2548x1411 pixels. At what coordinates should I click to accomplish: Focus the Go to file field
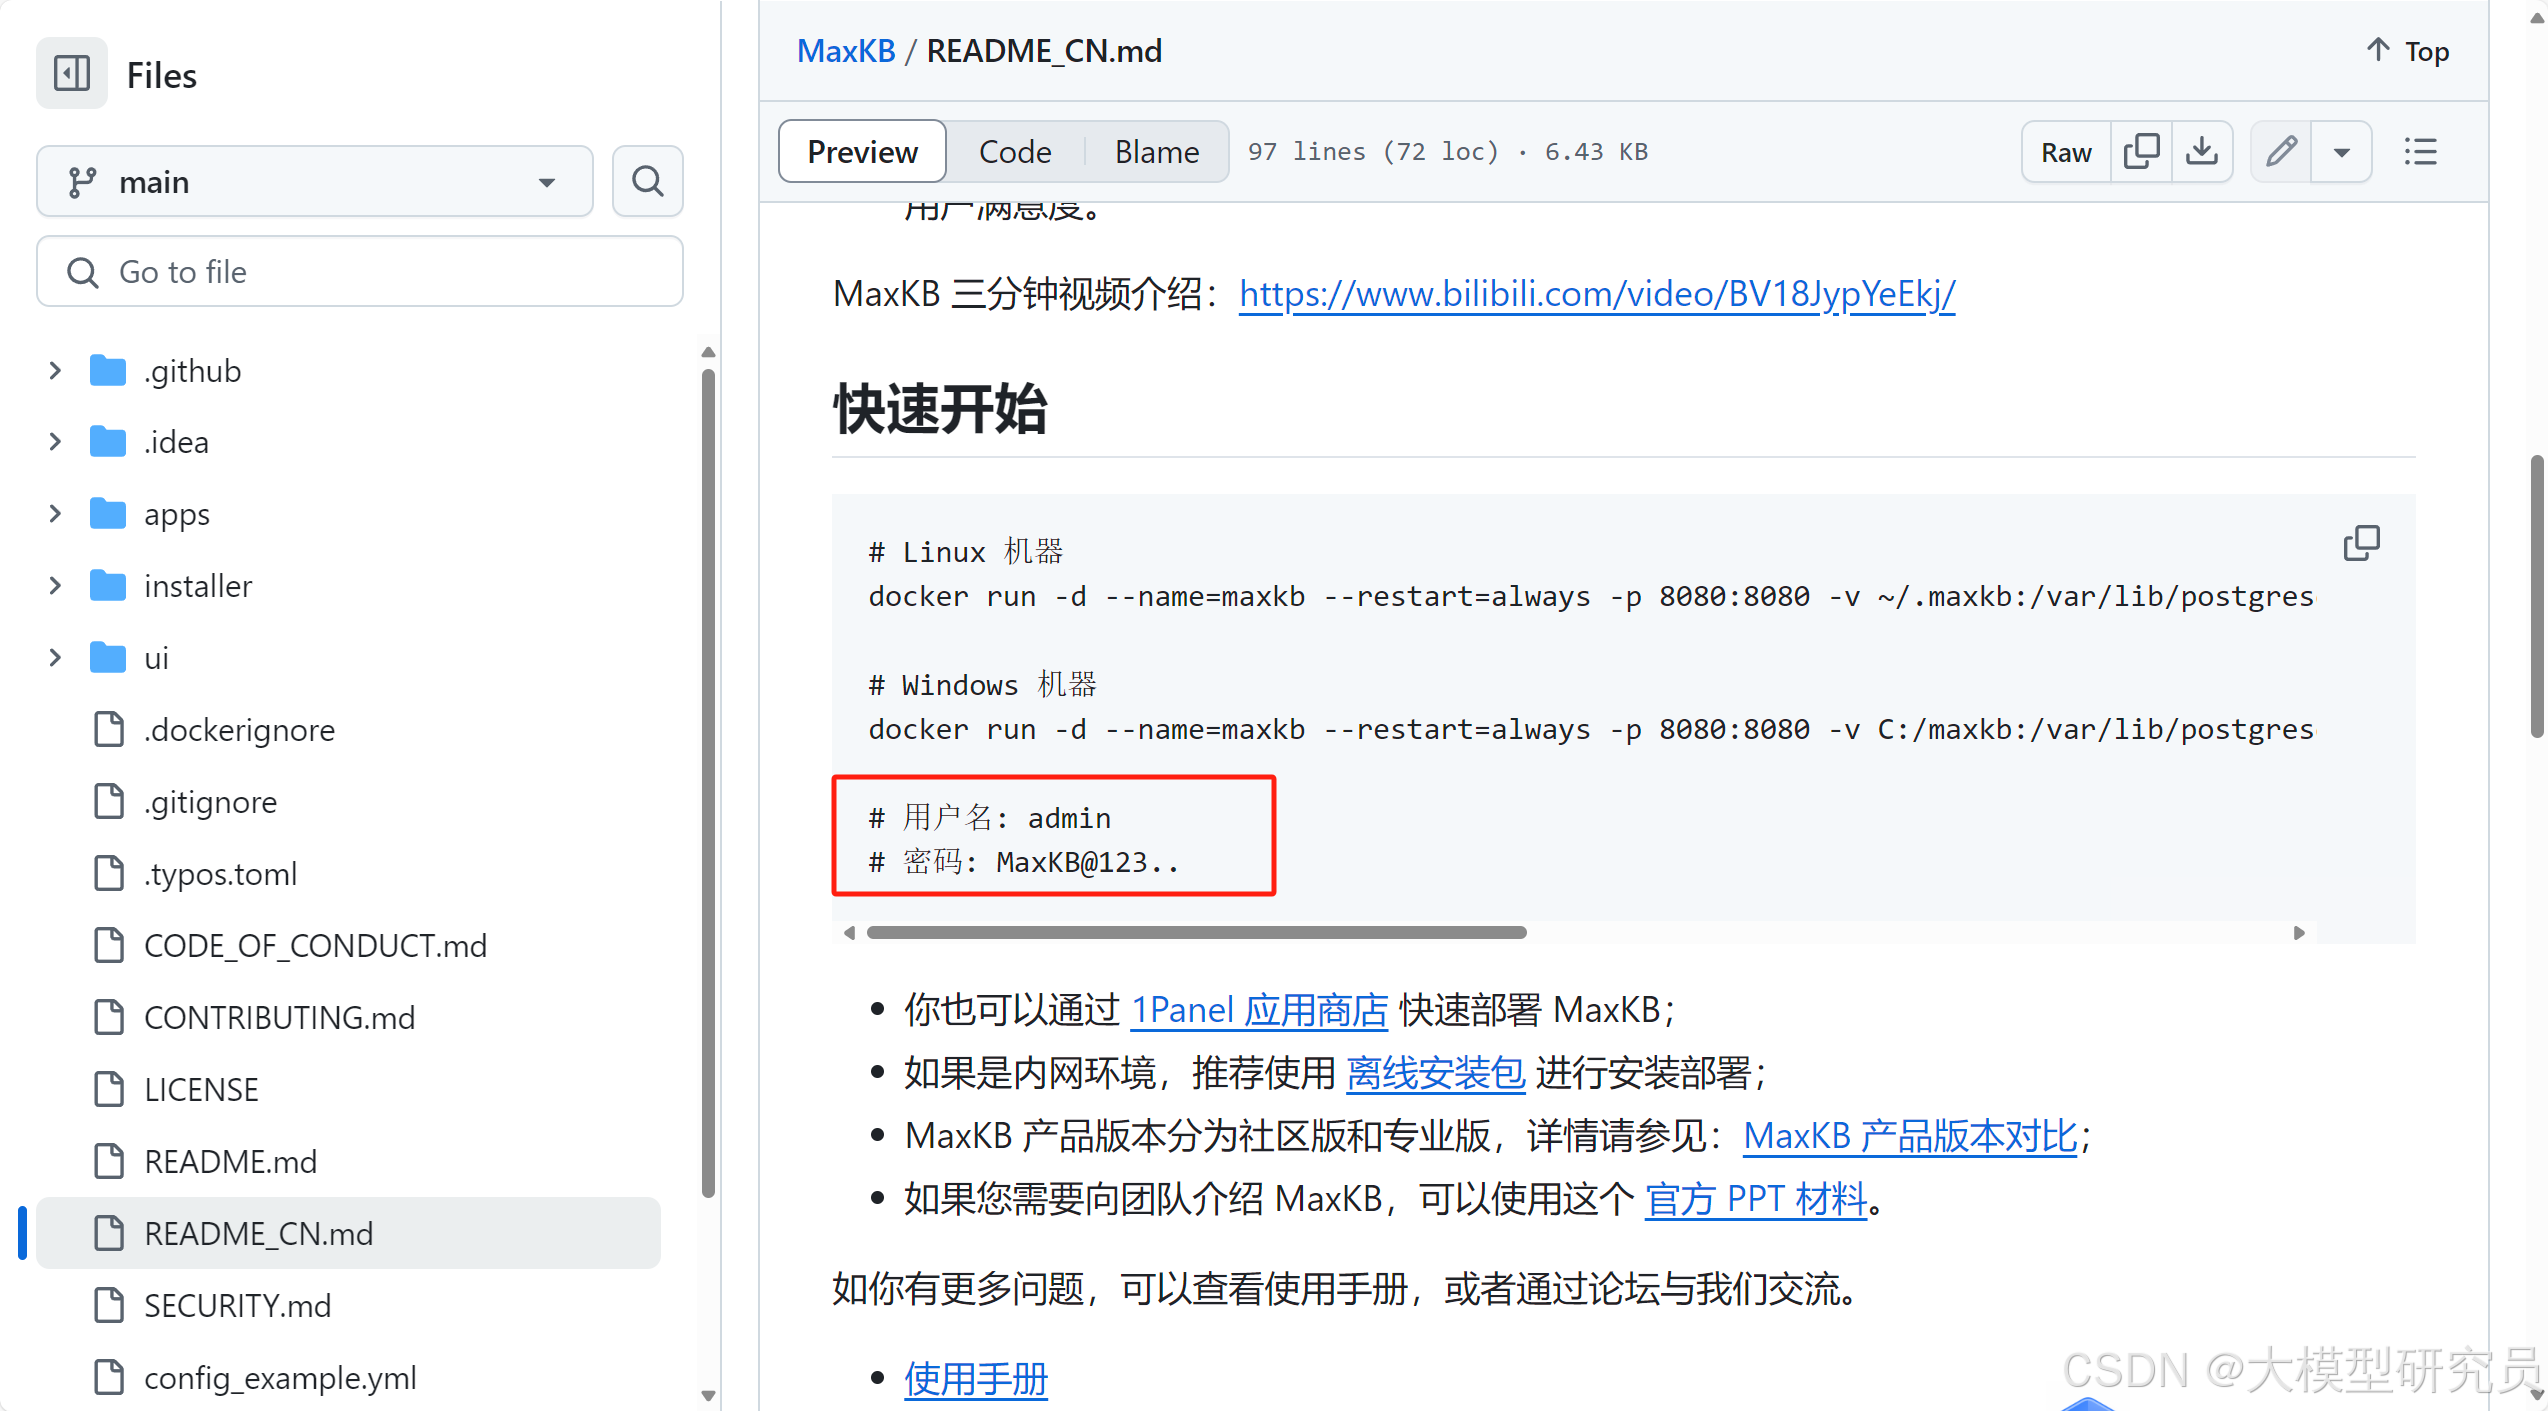(x=360, y=271)
